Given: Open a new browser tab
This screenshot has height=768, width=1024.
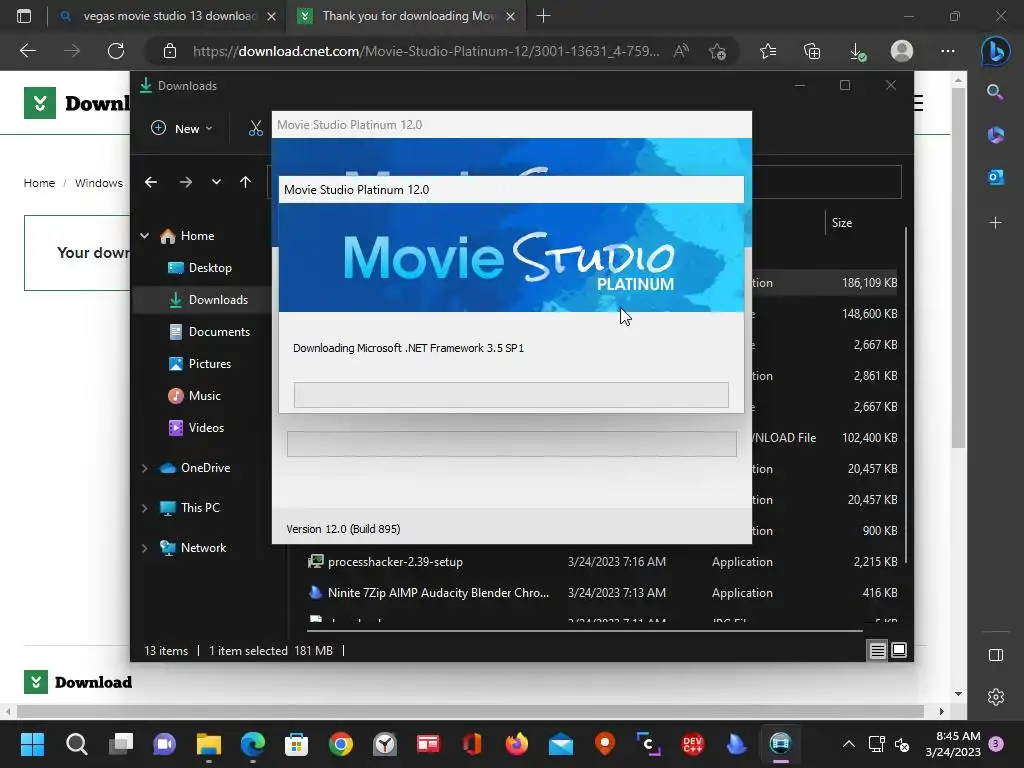Looking at the screenshot, I should [543, 16].
